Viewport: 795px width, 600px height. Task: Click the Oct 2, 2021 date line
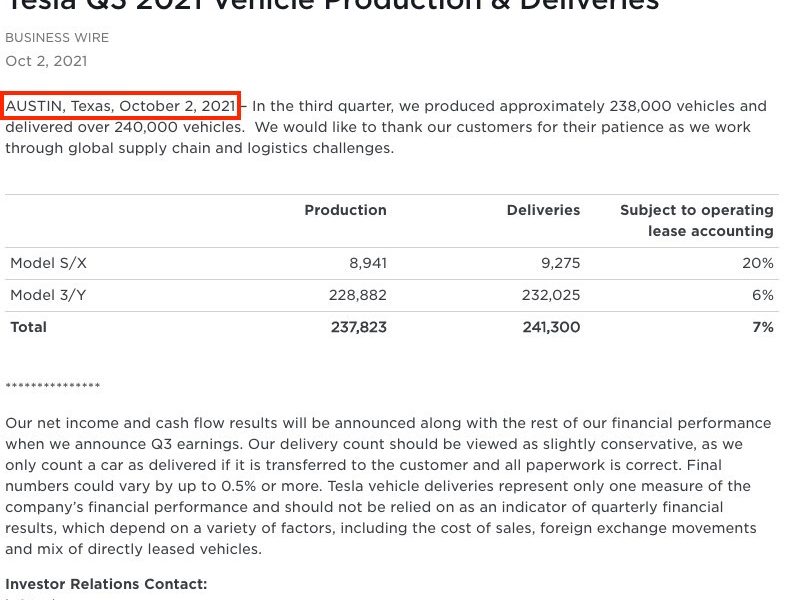[x=46, y=61]
